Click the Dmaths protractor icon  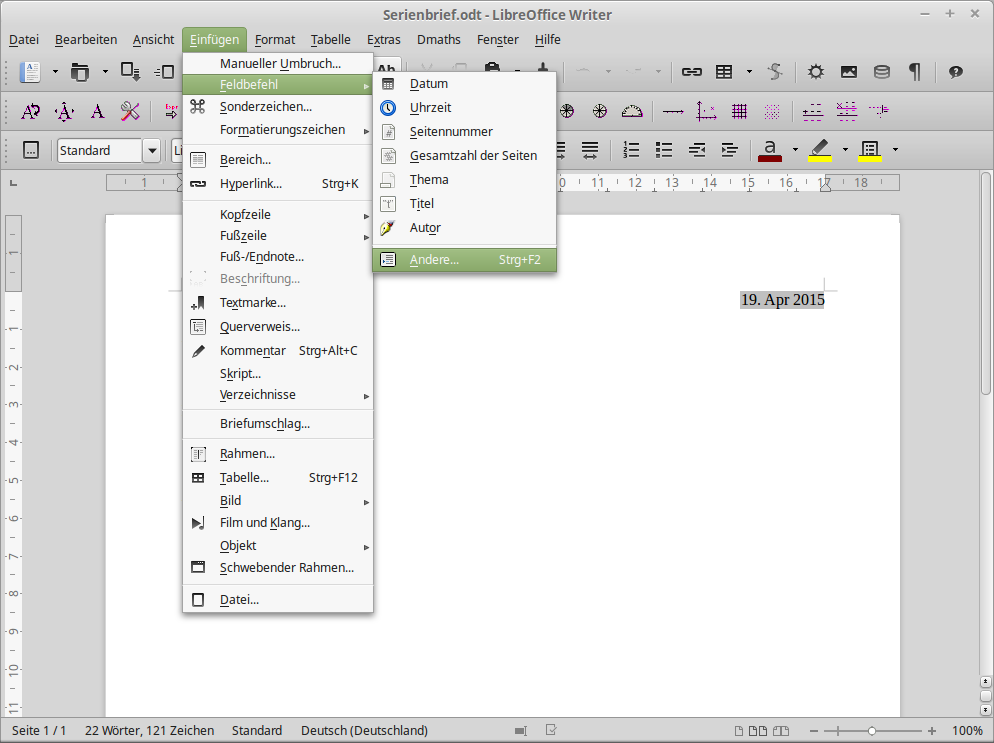(x=632, y=111)
